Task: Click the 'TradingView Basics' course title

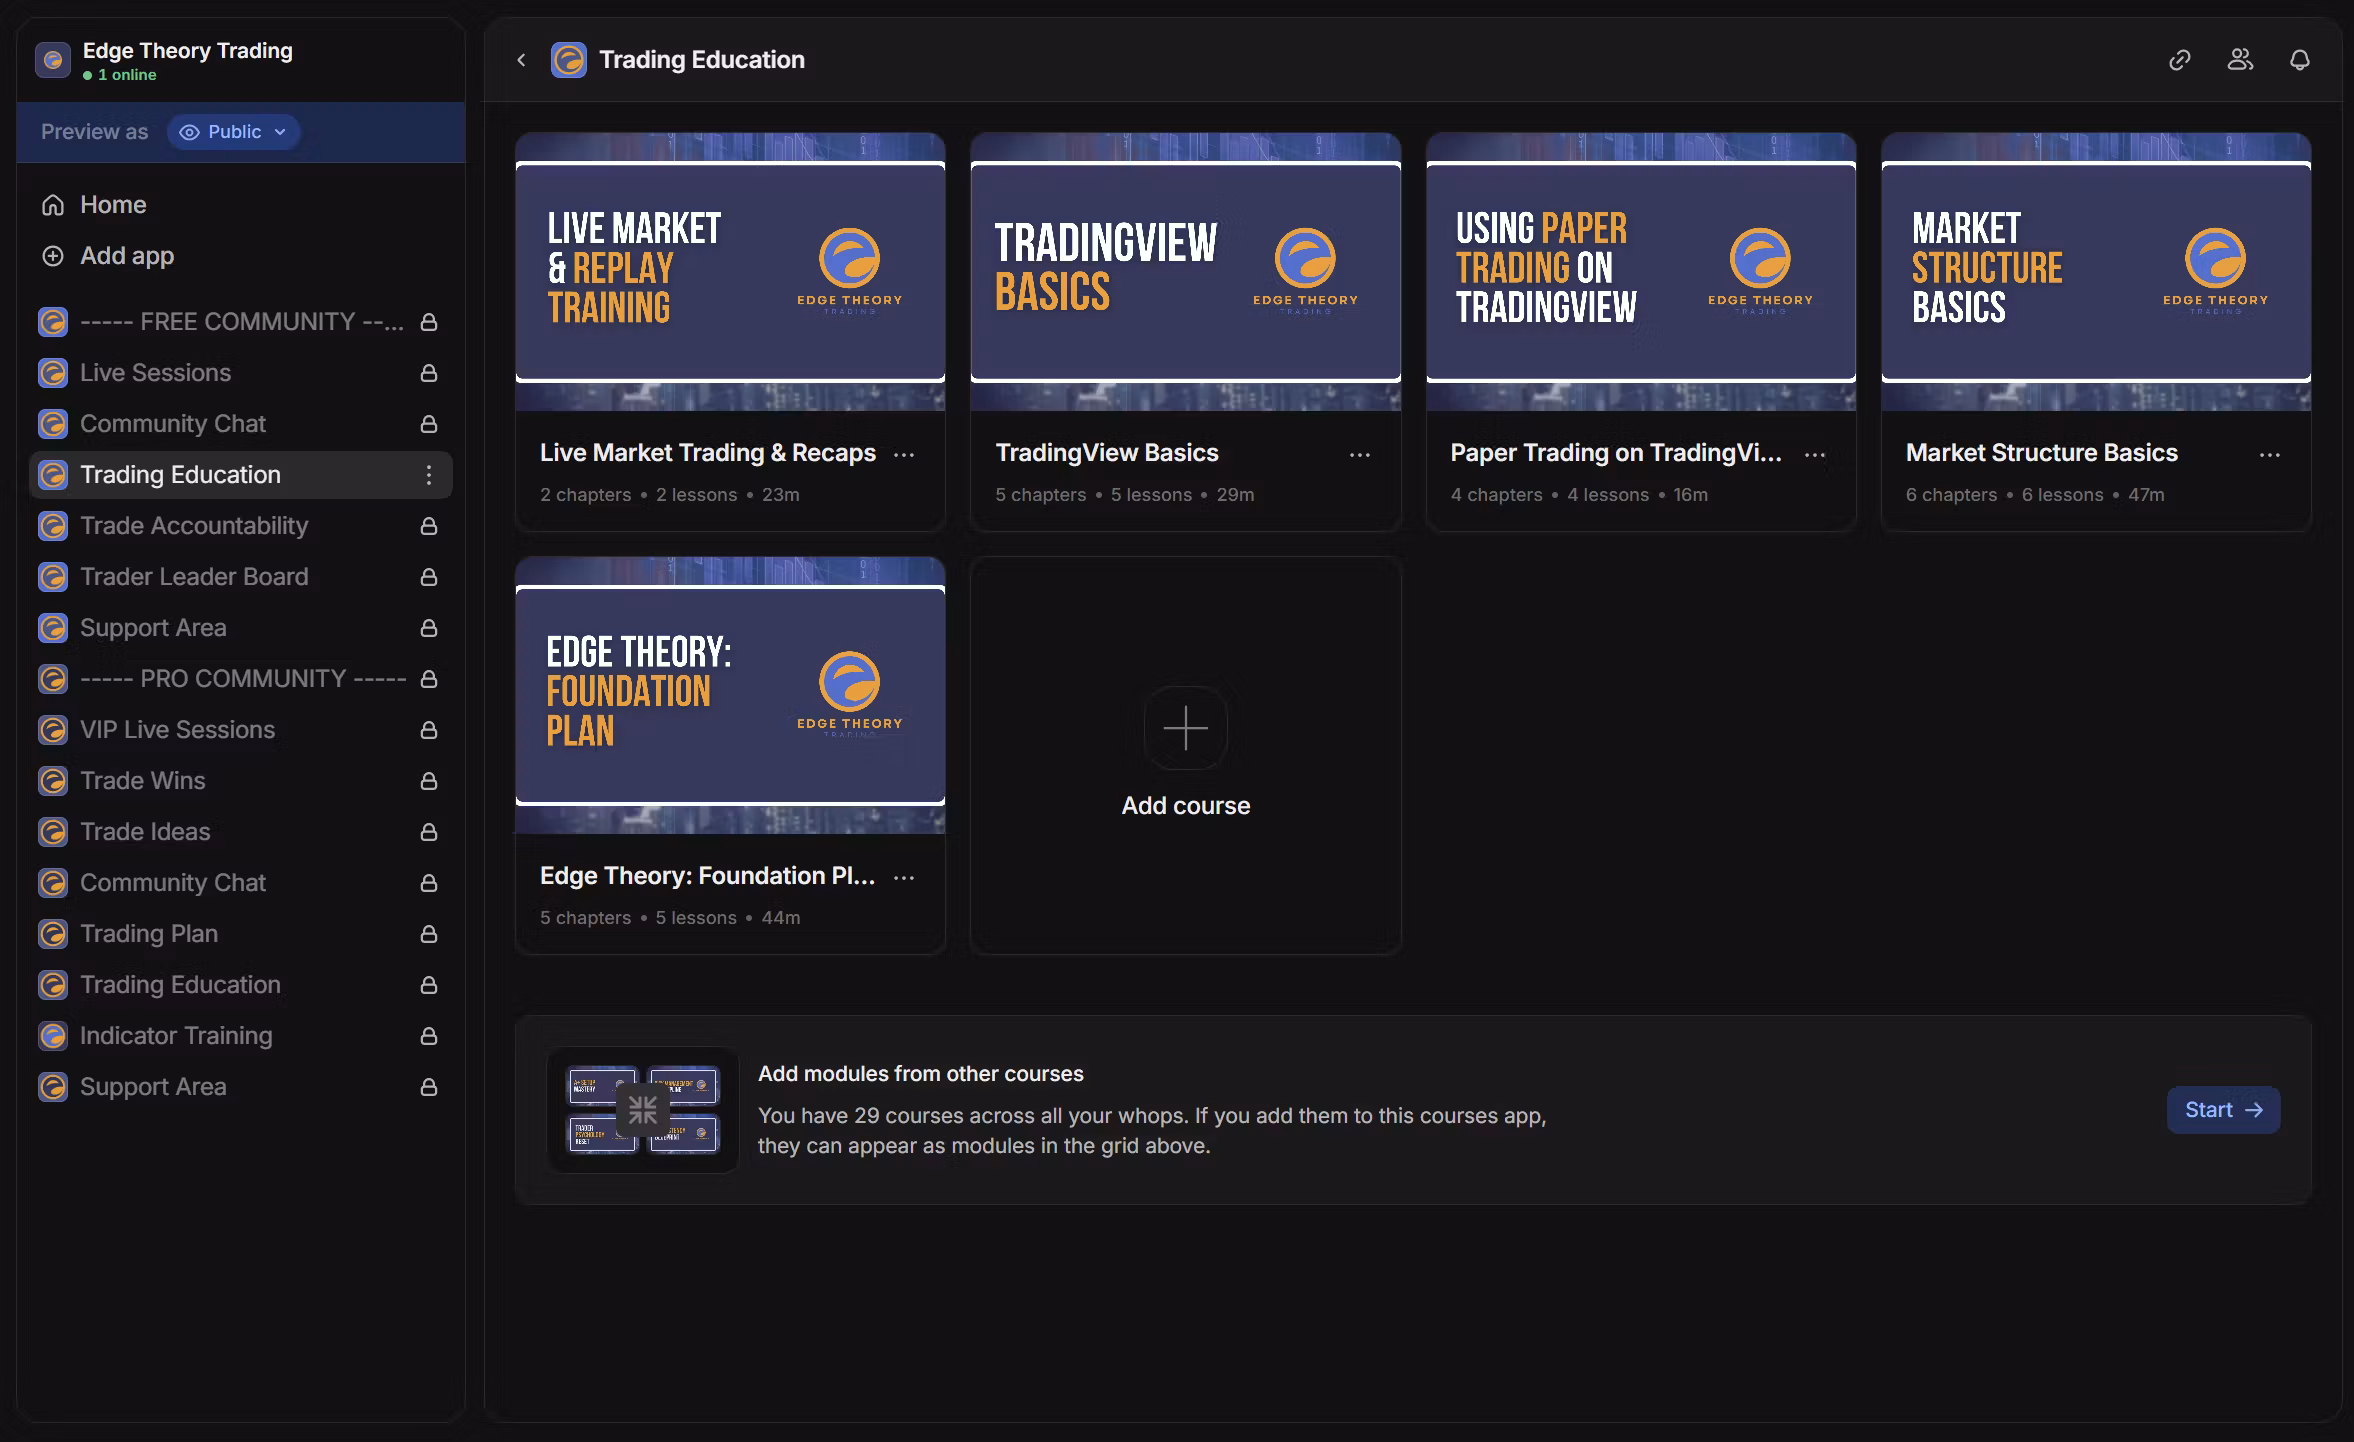Action: [1107, 453]
